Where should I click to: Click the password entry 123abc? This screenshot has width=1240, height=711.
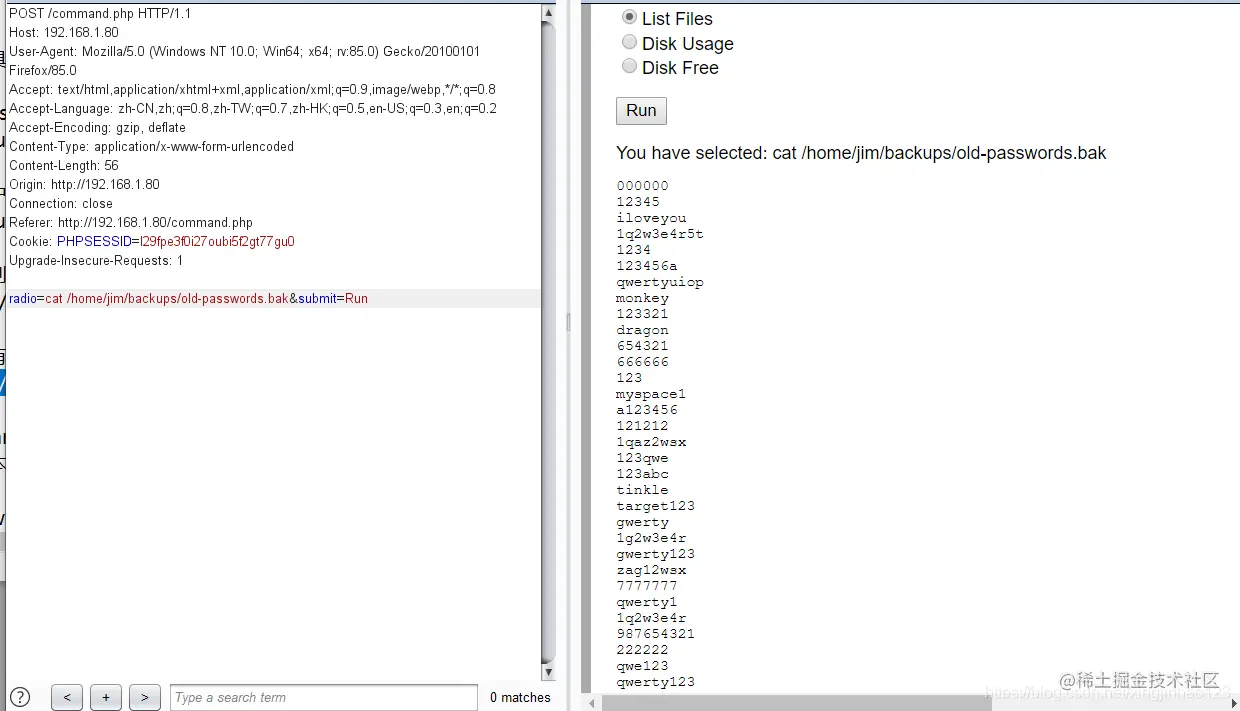[642, 474]
